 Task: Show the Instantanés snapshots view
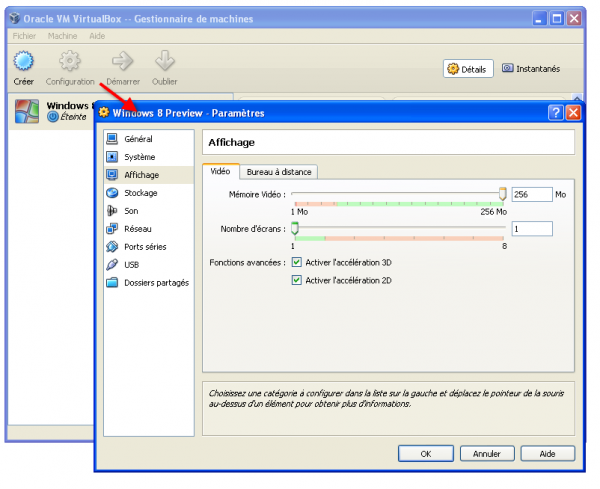tap(531, 69)
